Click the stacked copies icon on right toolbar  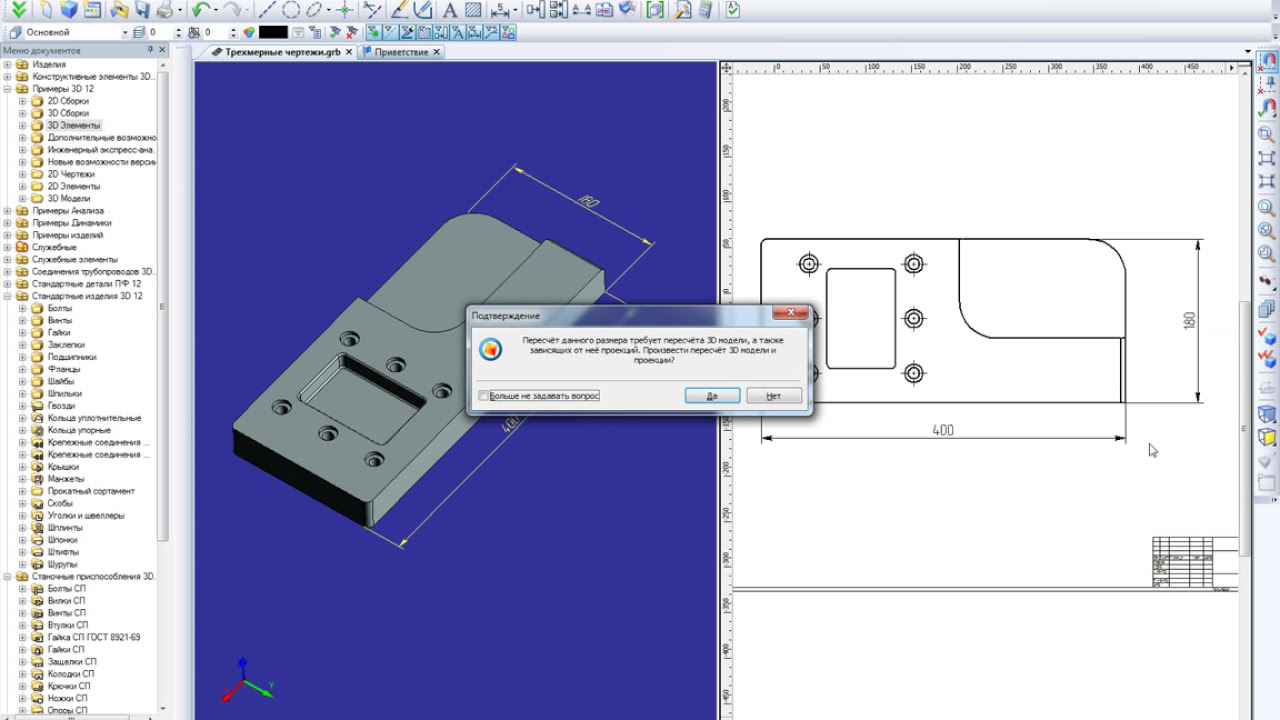coord(1266,308)
